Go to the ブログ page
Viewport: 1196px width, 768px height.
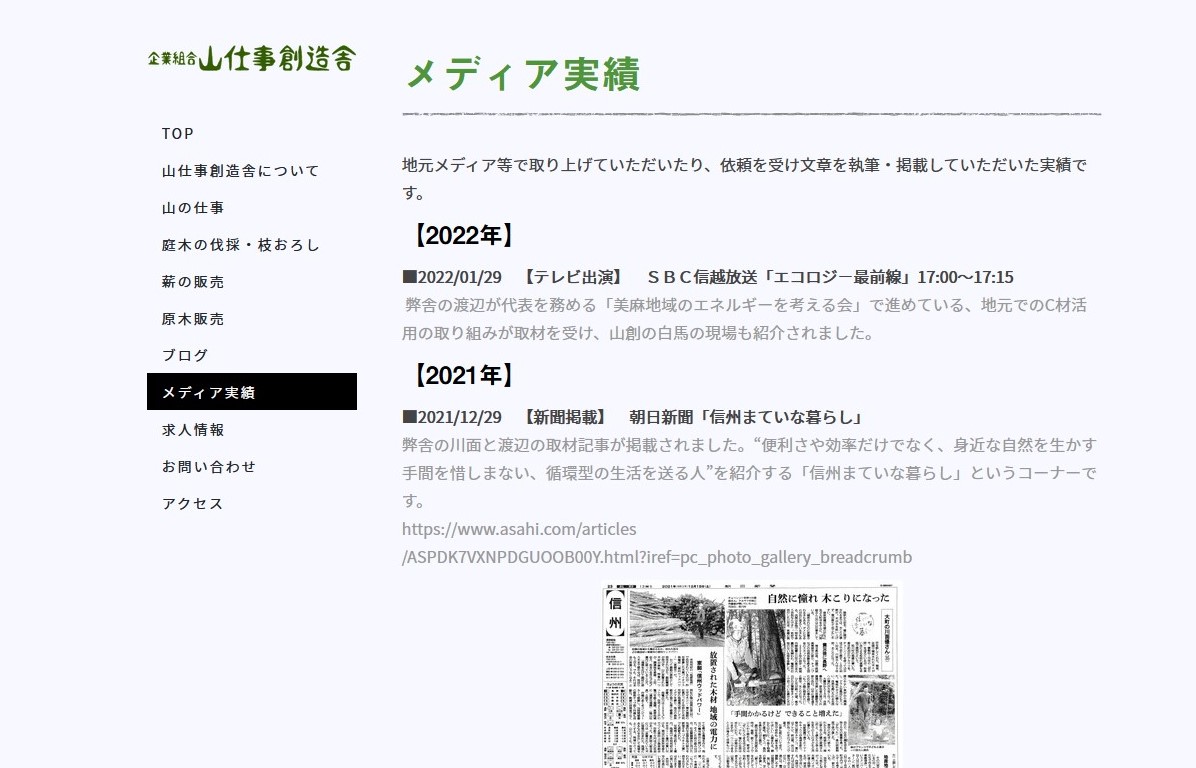point(185,355)
